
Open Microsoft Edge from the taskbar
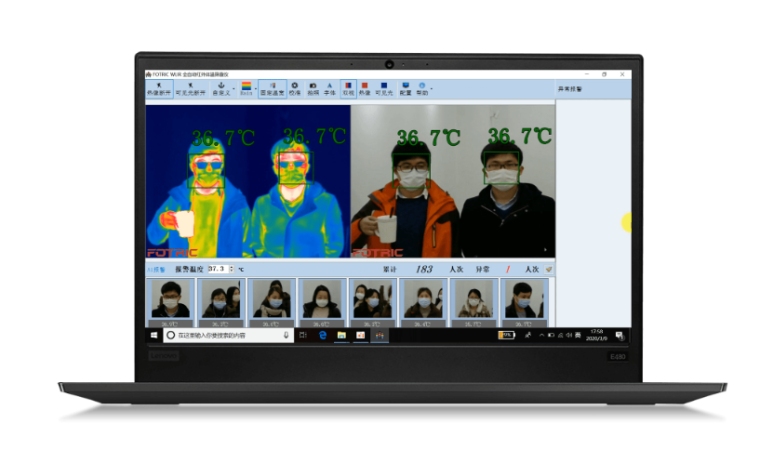[323, 335]
